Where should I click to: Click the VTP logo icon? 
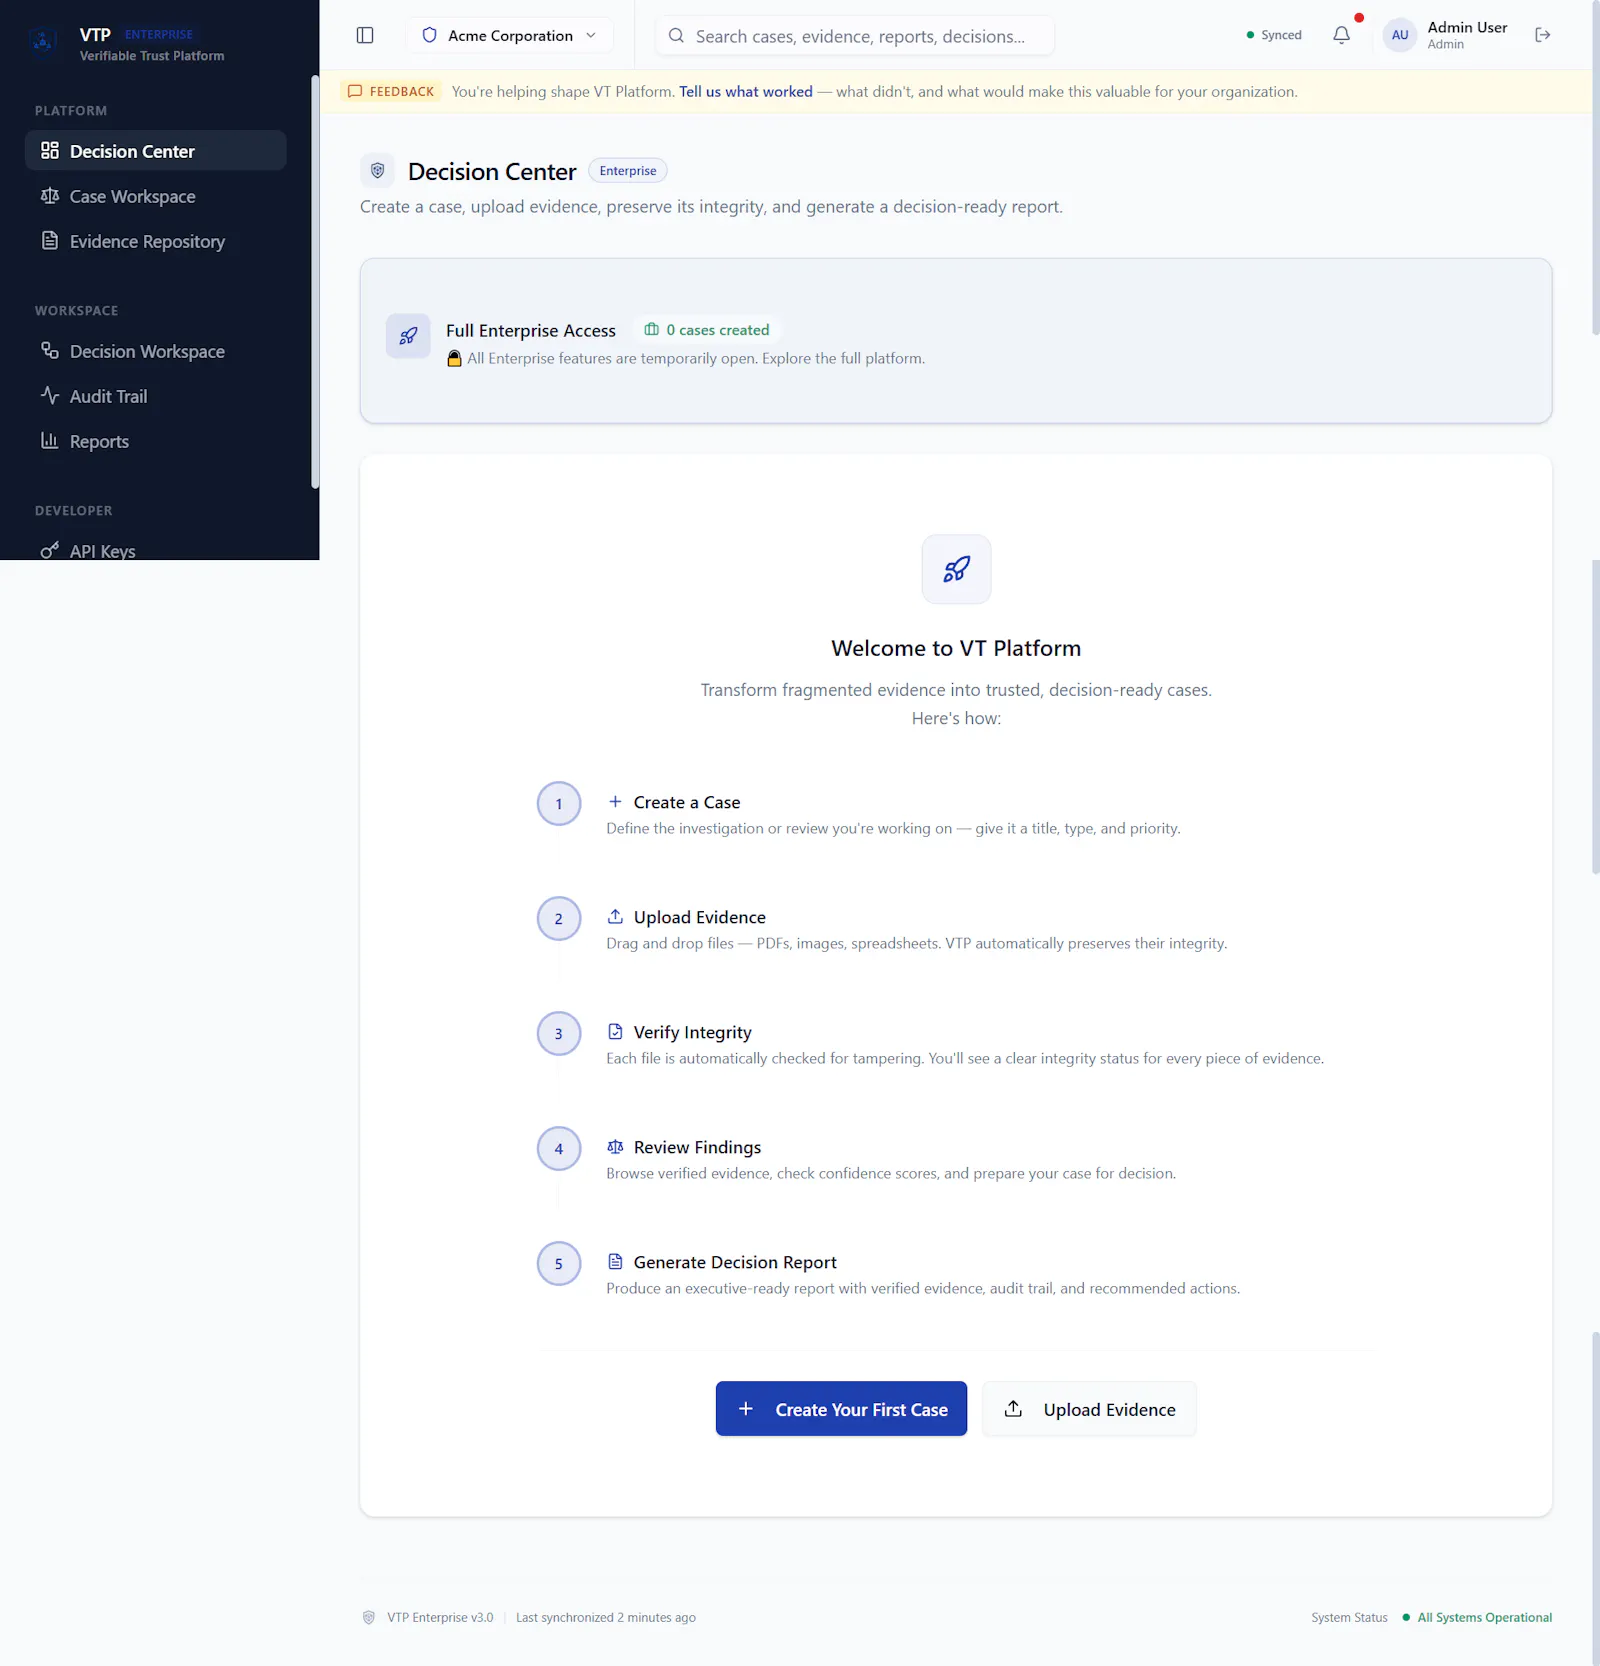tap(44, 42)
